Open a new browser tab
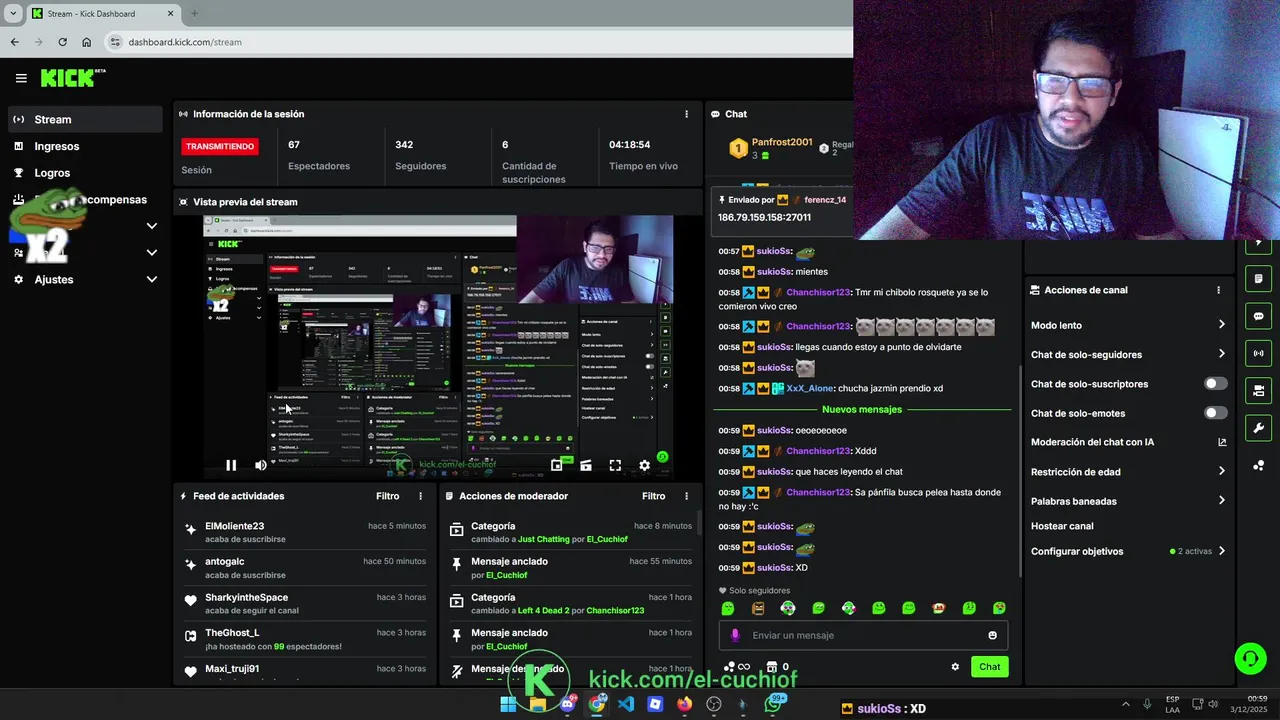The height and width of the screenshot is (720, 1280). click(x=194, y=14)
